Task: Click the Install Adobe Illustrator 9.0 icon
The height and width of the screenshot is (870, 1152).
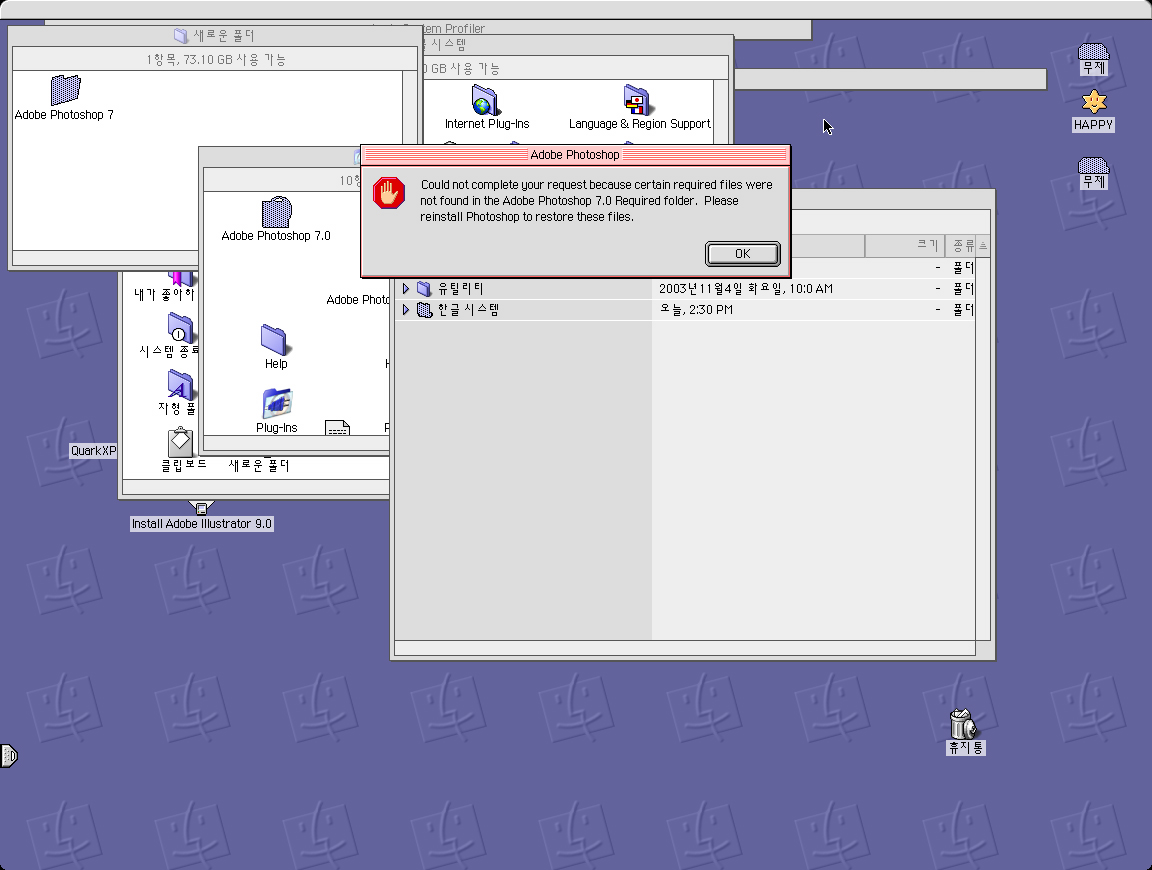Action: click(x=201, y=508)
